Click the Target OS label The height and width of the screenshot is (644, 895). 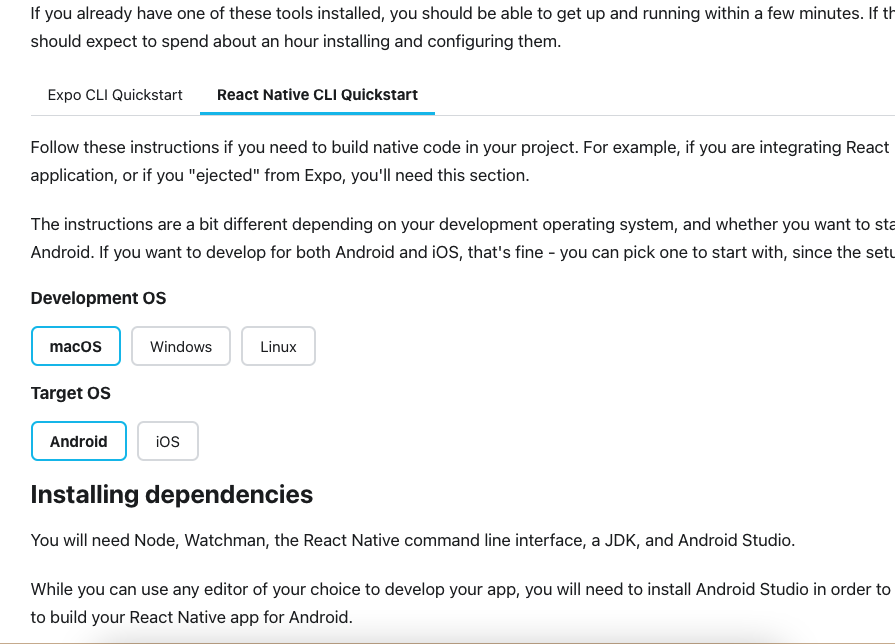(x=70, y=393)
